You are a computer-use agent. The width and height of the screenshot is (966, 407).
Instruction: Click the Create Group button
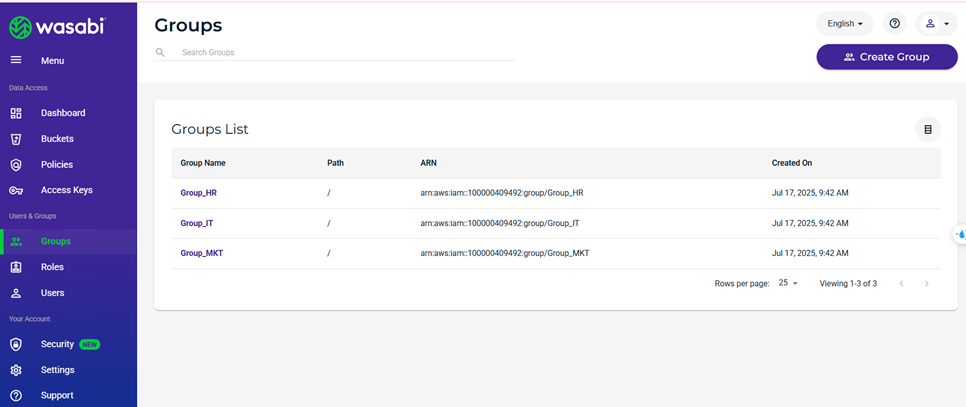(x=887, y=57)
